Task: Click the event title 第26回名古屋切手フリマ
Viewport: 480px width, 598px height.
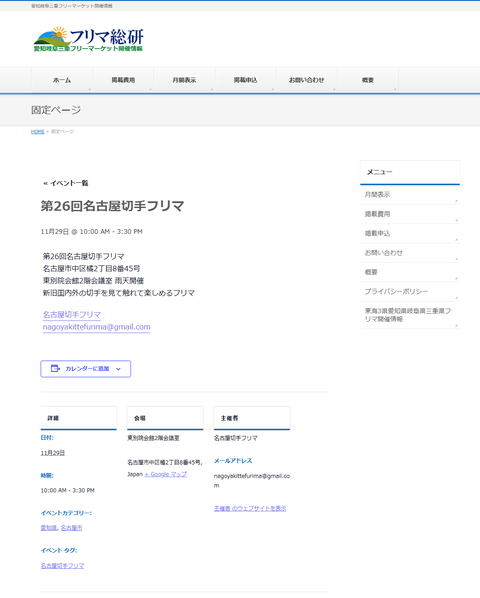Action: (112, 206)
